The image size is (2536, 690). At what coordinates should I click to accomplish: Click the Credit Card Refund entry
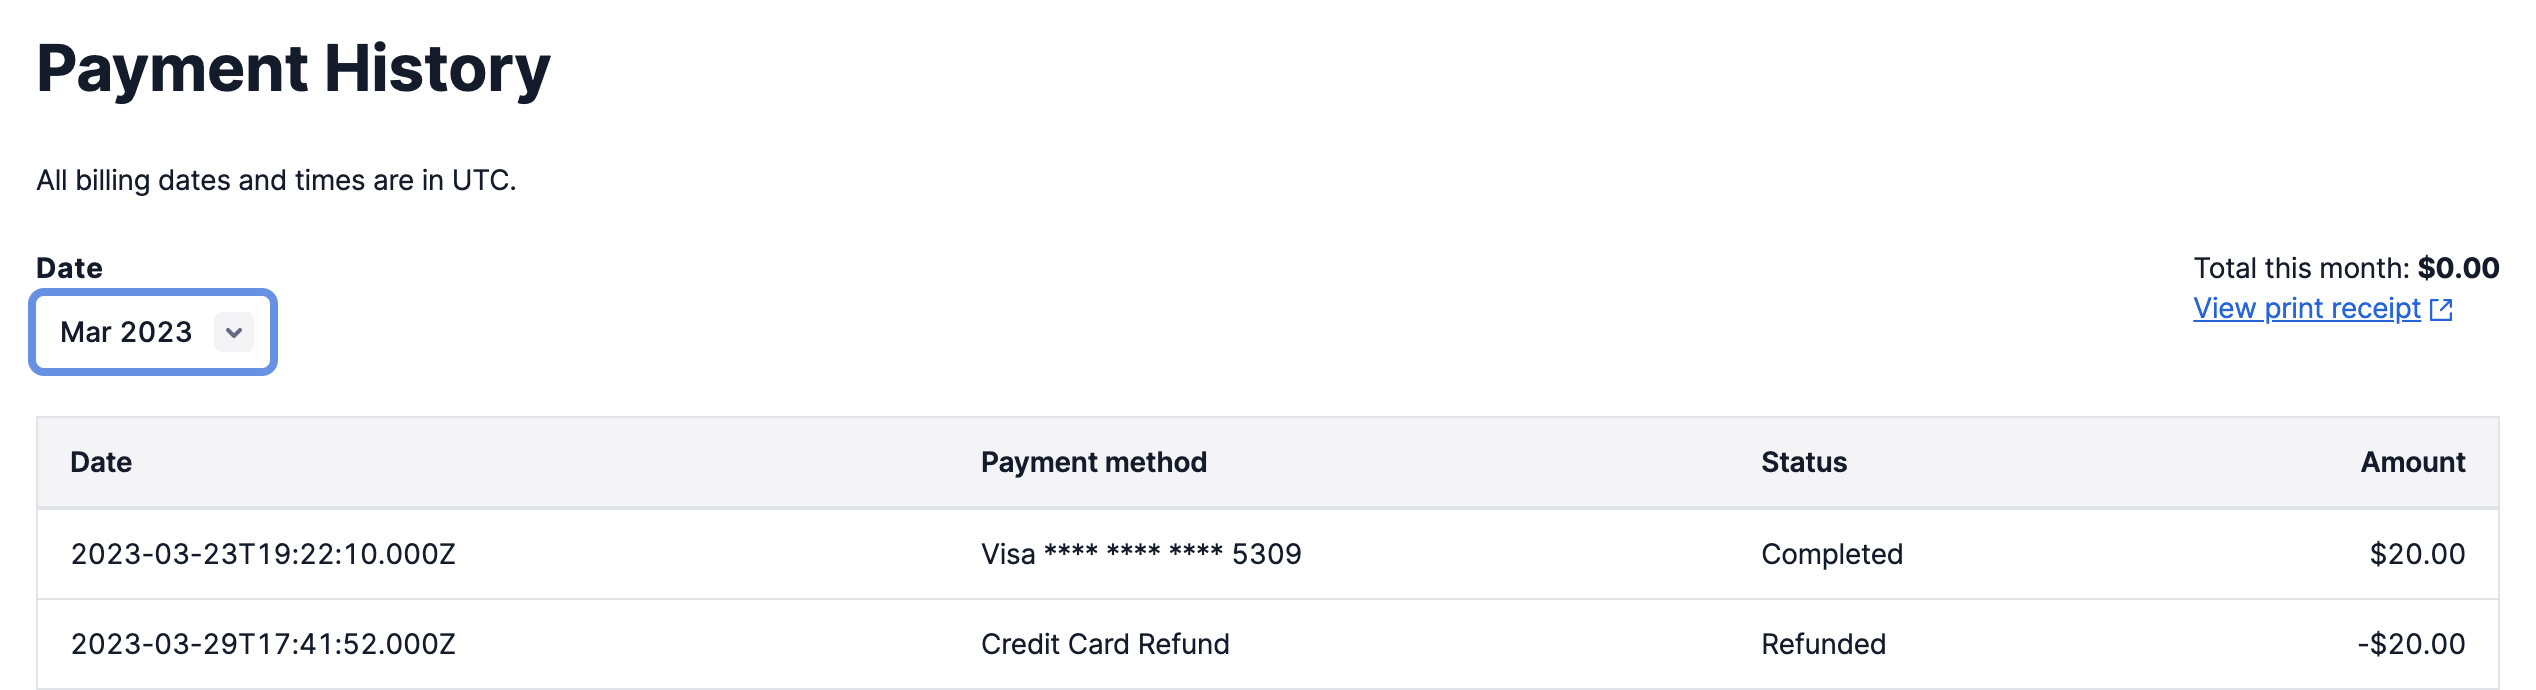[x=1105, y=644]
